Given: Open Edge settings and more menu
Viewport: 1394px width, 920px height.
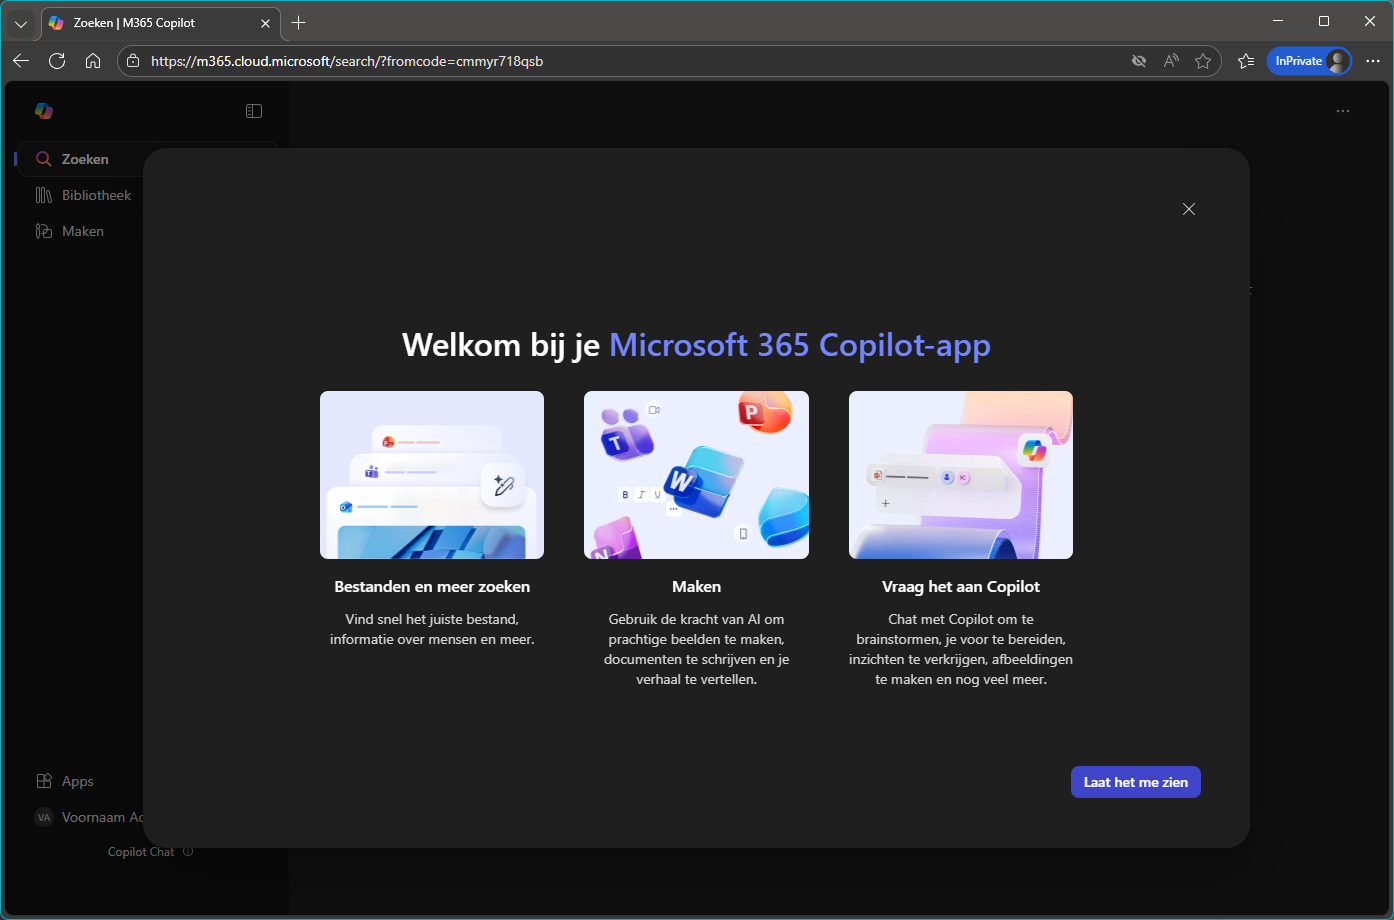Looking at the screenshot, I should tap(1373, 61).
